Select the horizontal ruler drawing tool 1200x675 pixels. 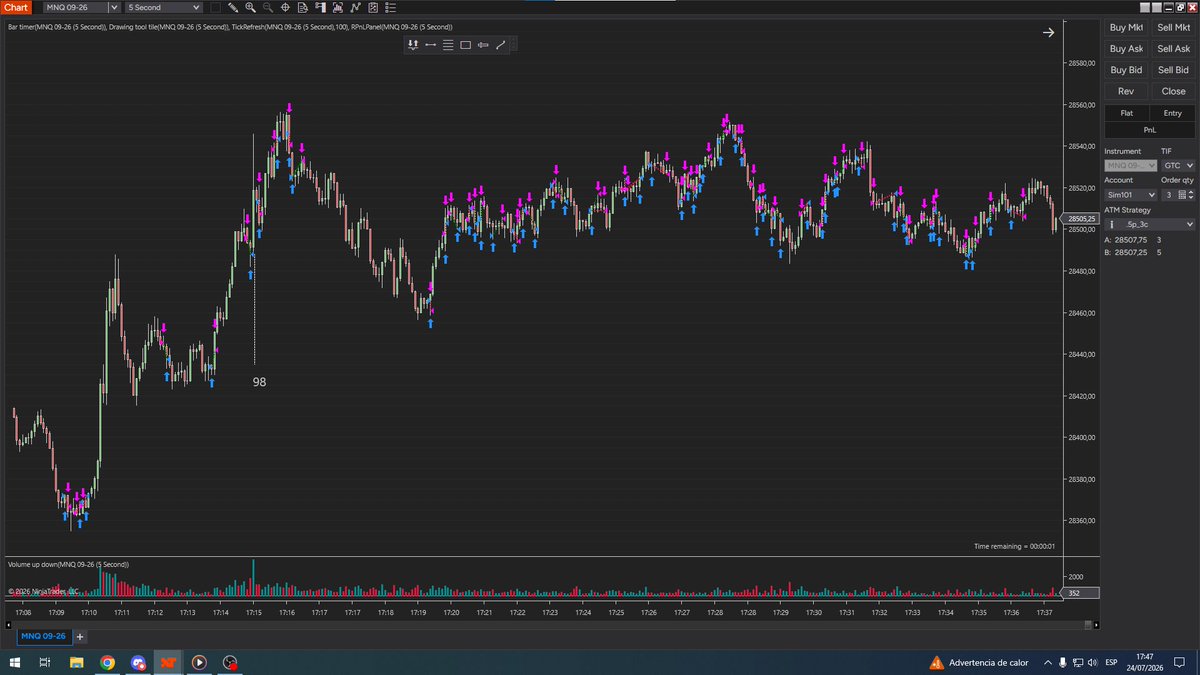coord(430,44)
